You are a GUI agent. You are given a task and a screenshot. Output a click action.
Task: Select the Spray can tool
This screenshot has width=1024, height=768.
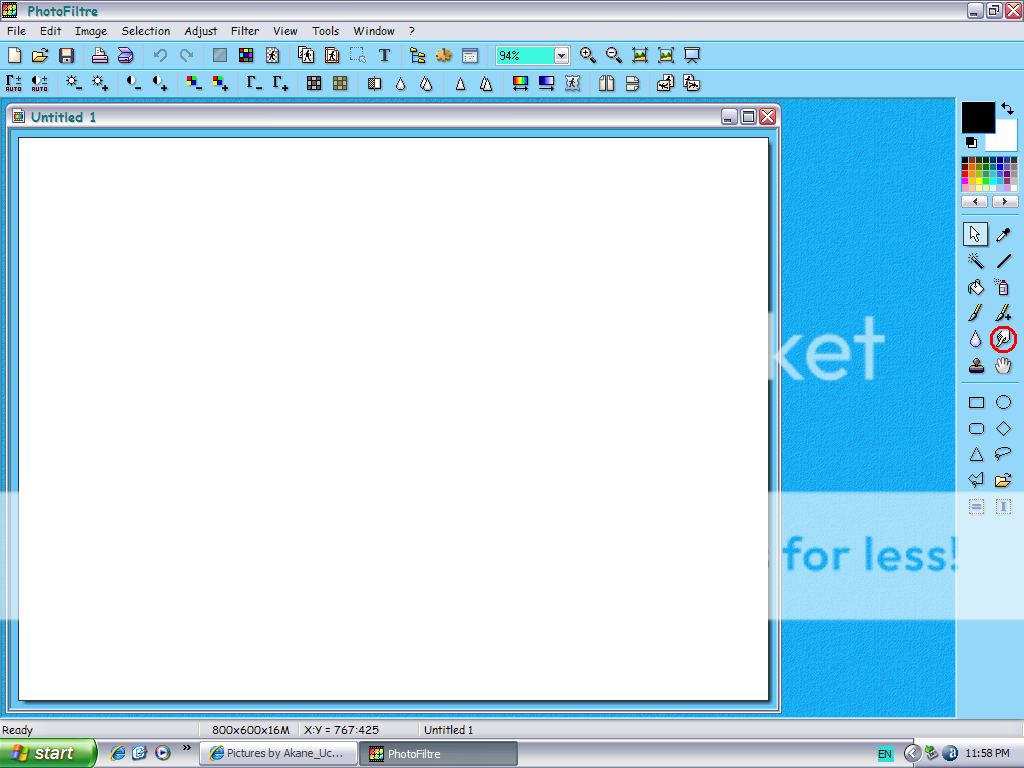click(x=1003, y=287)
